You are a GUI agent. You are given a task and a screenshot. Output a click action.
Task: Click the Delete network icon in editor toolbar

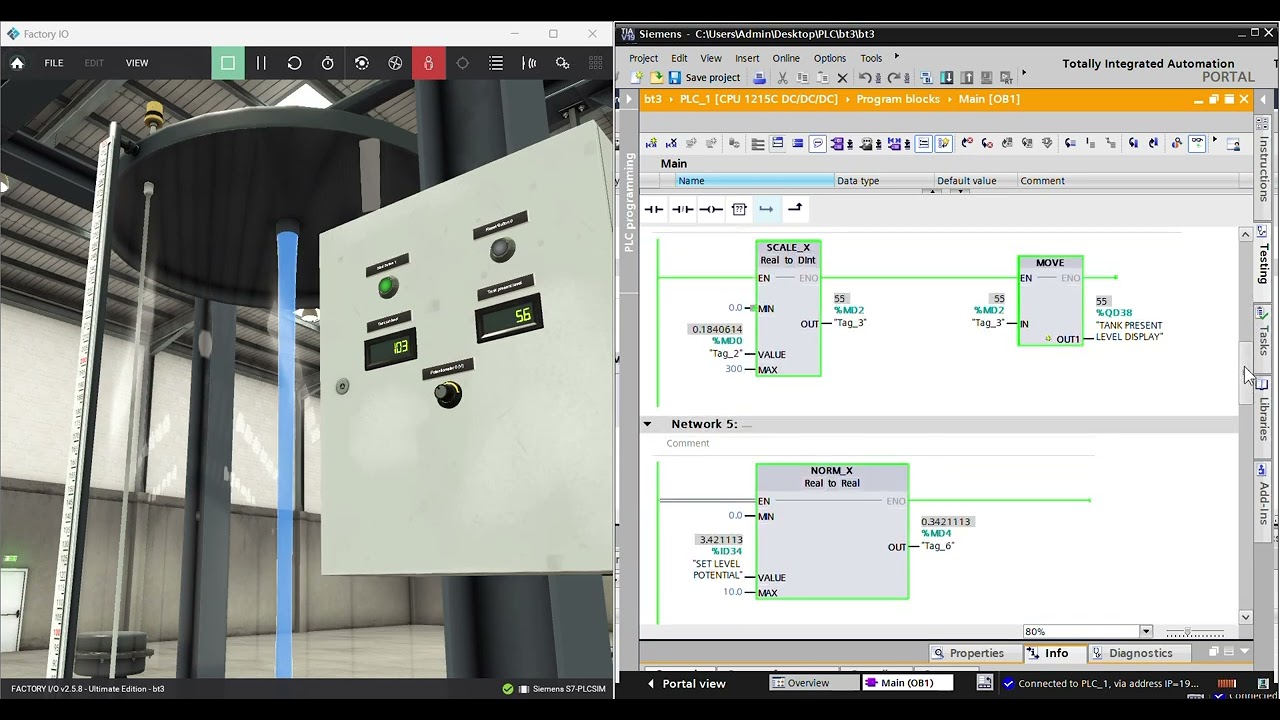tap(671, 143)
